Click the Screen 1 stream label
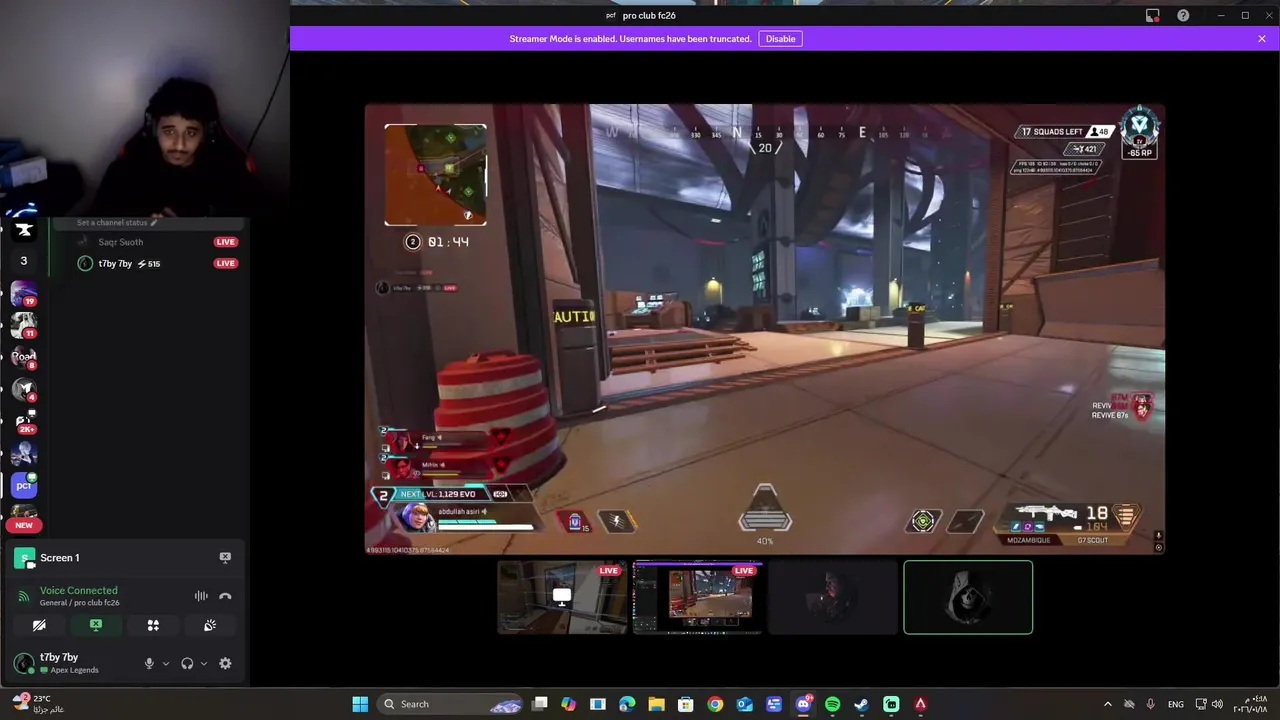The width and height of the screenshot is (1280, 720). (59, 558)
